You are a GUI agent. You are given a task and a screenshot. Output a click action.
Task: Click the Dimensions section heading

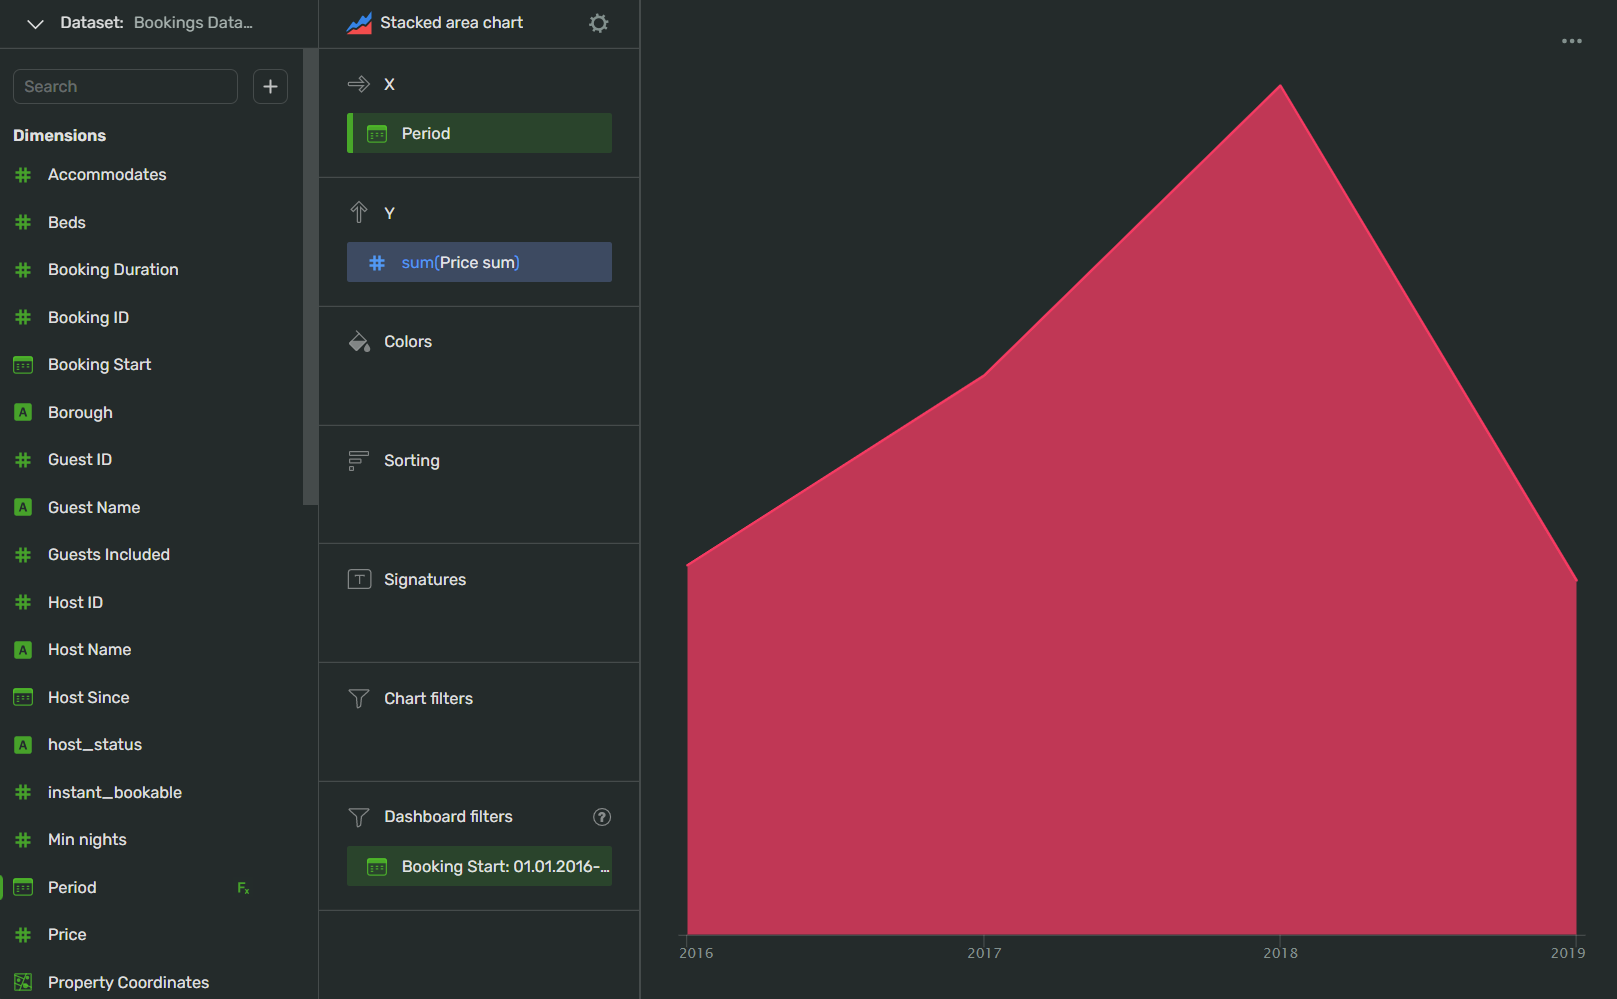59,135
